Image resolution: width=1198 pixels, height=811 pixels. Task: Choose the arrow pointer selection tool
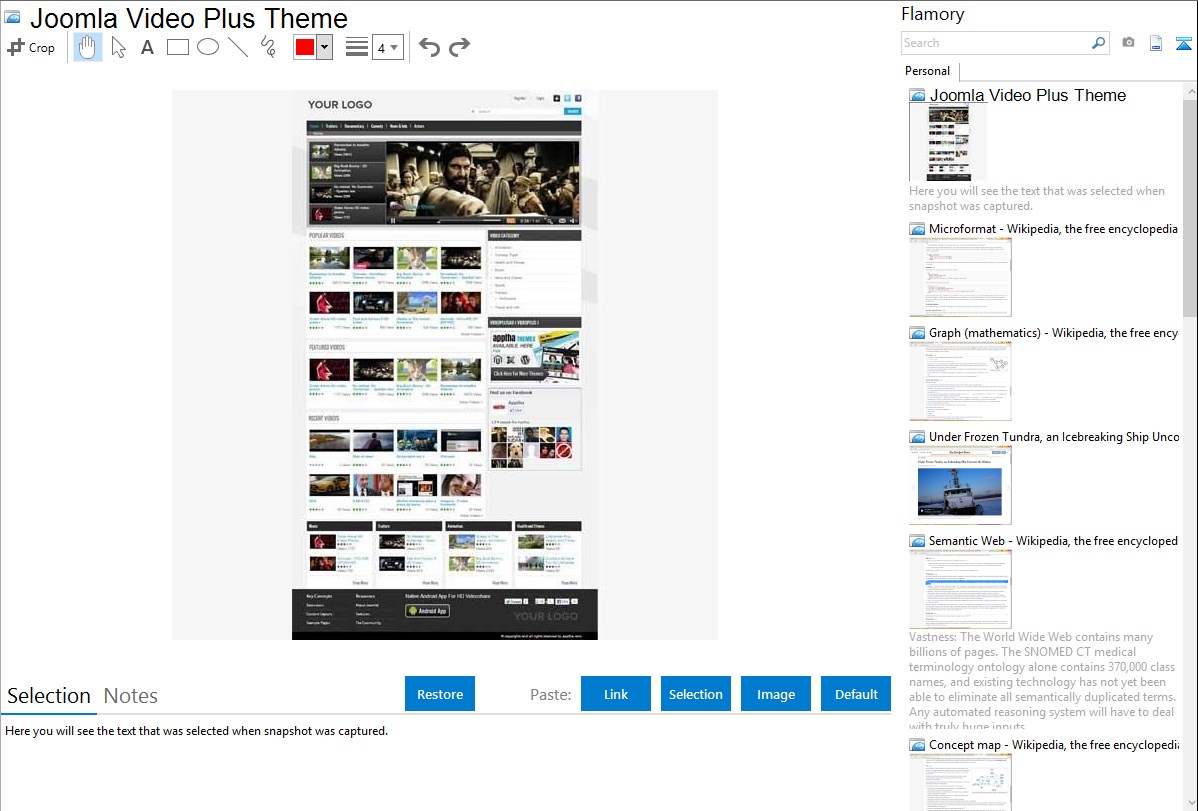(x=118, y=47)
